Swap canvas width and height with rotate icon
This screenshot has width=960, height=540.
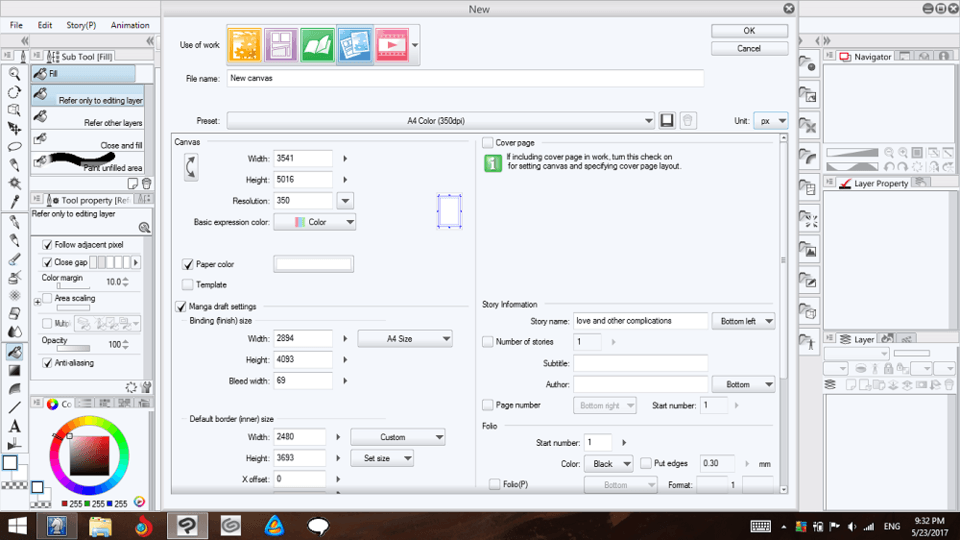190,168
